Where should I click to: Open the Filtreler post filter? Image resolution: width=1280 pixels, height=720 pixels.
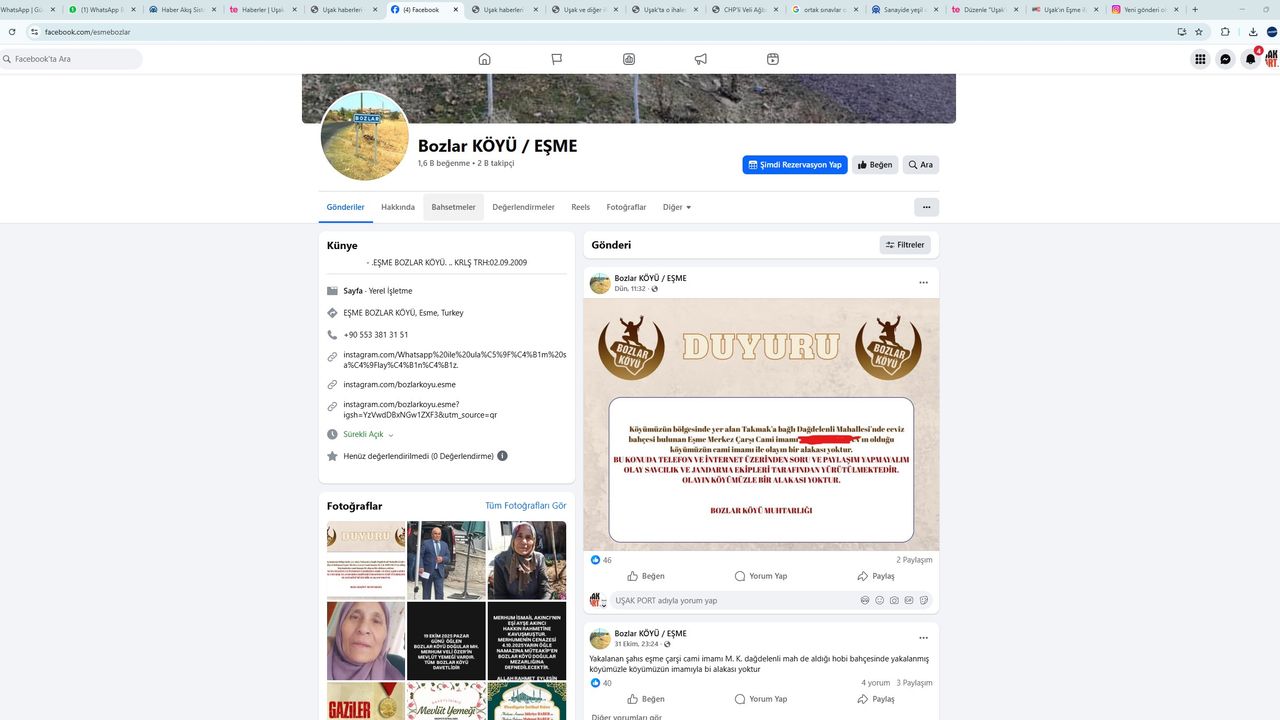(x=905, y=245)
